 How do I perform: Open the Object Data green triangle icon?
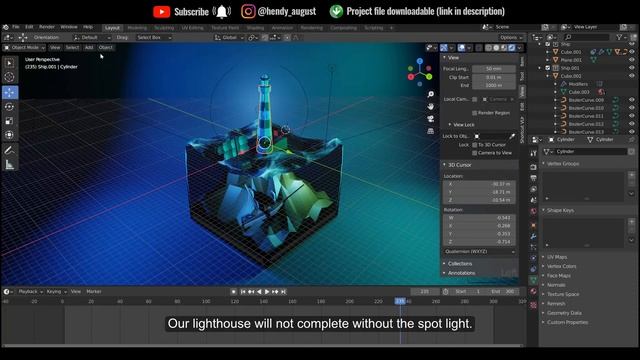[533, 280]
